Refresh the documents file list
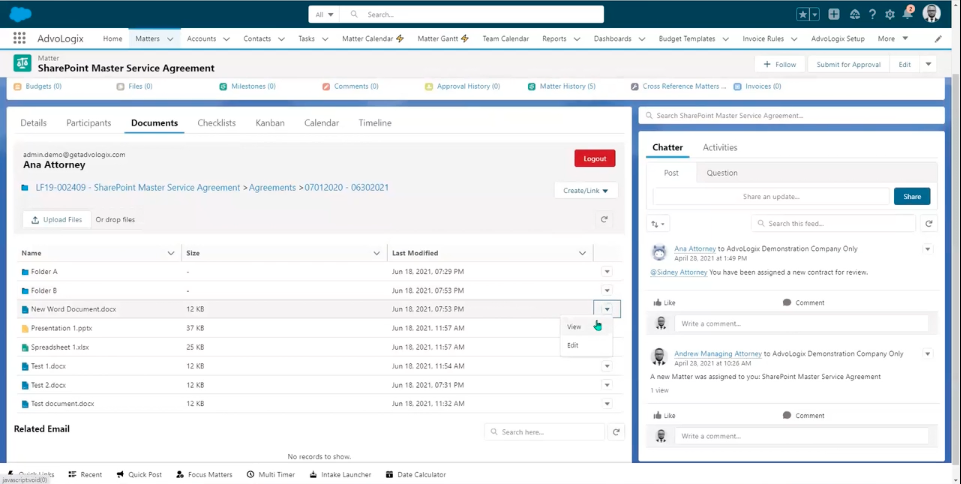The width and height of the screenshot is (961, 484). point(604,219)
